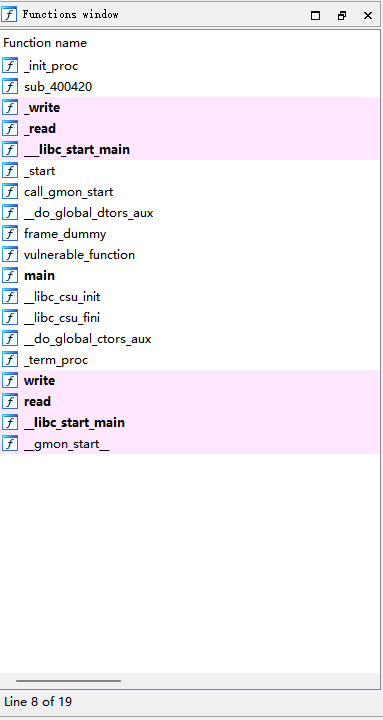383x720 pixels.
Task: Select the _read function name
Action: click(x=40, y=129)
